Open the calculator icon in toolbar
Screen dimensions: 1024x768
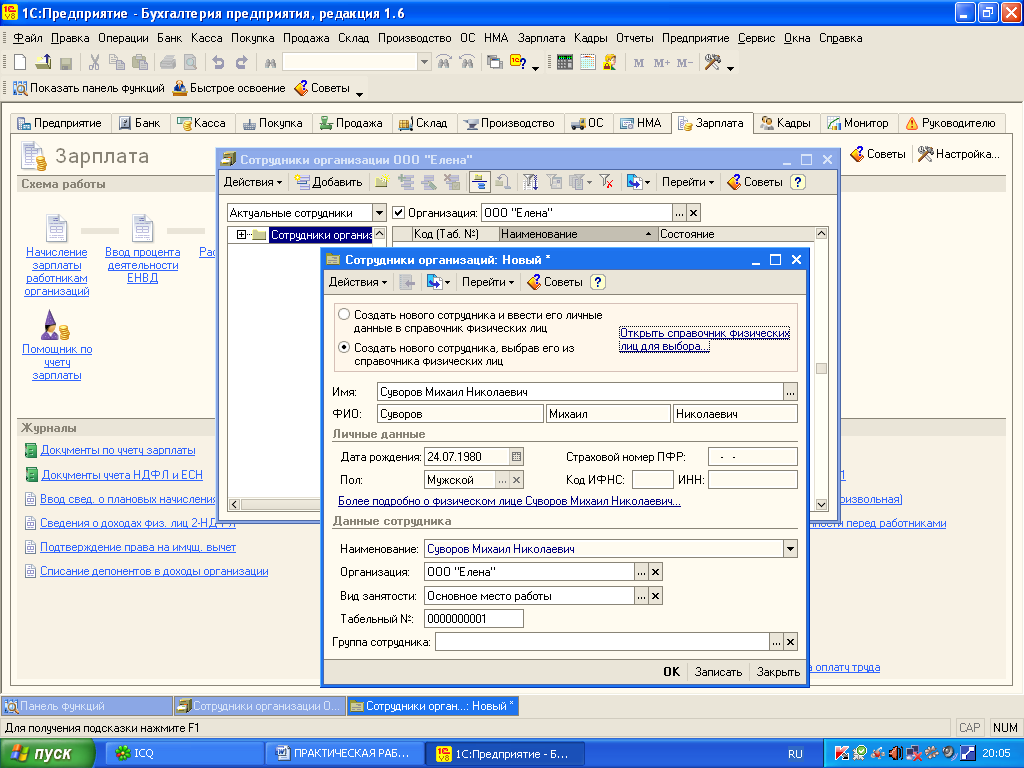tap(565, 63)
